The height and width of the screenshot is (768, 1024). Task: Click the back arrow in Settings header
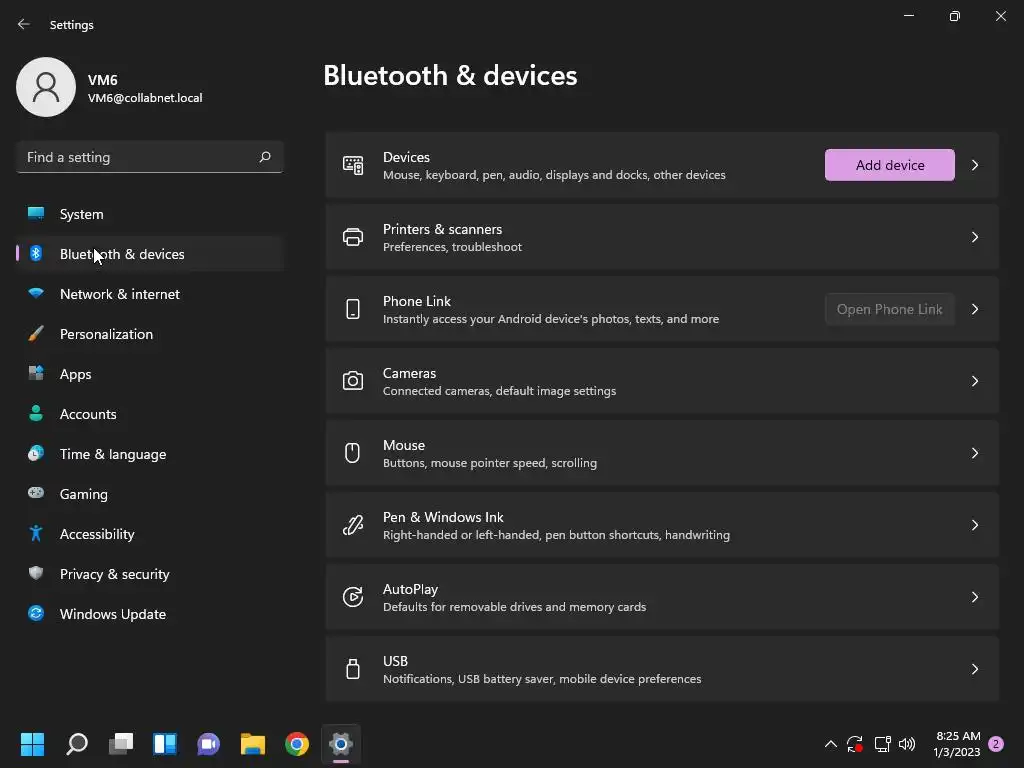[24, 24]
